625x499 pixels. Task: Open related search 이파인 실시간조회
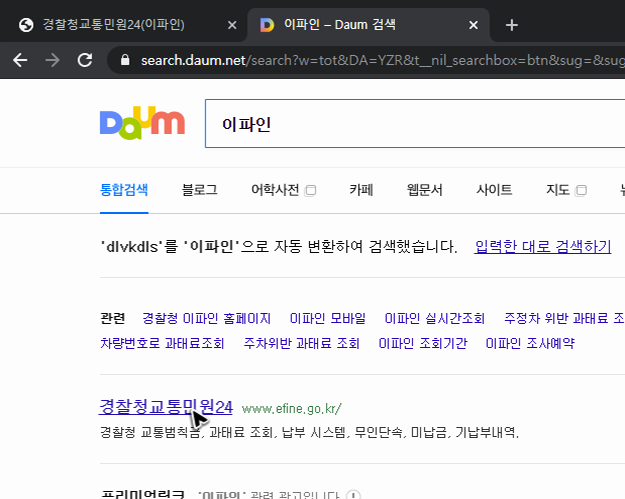point(434,318)
